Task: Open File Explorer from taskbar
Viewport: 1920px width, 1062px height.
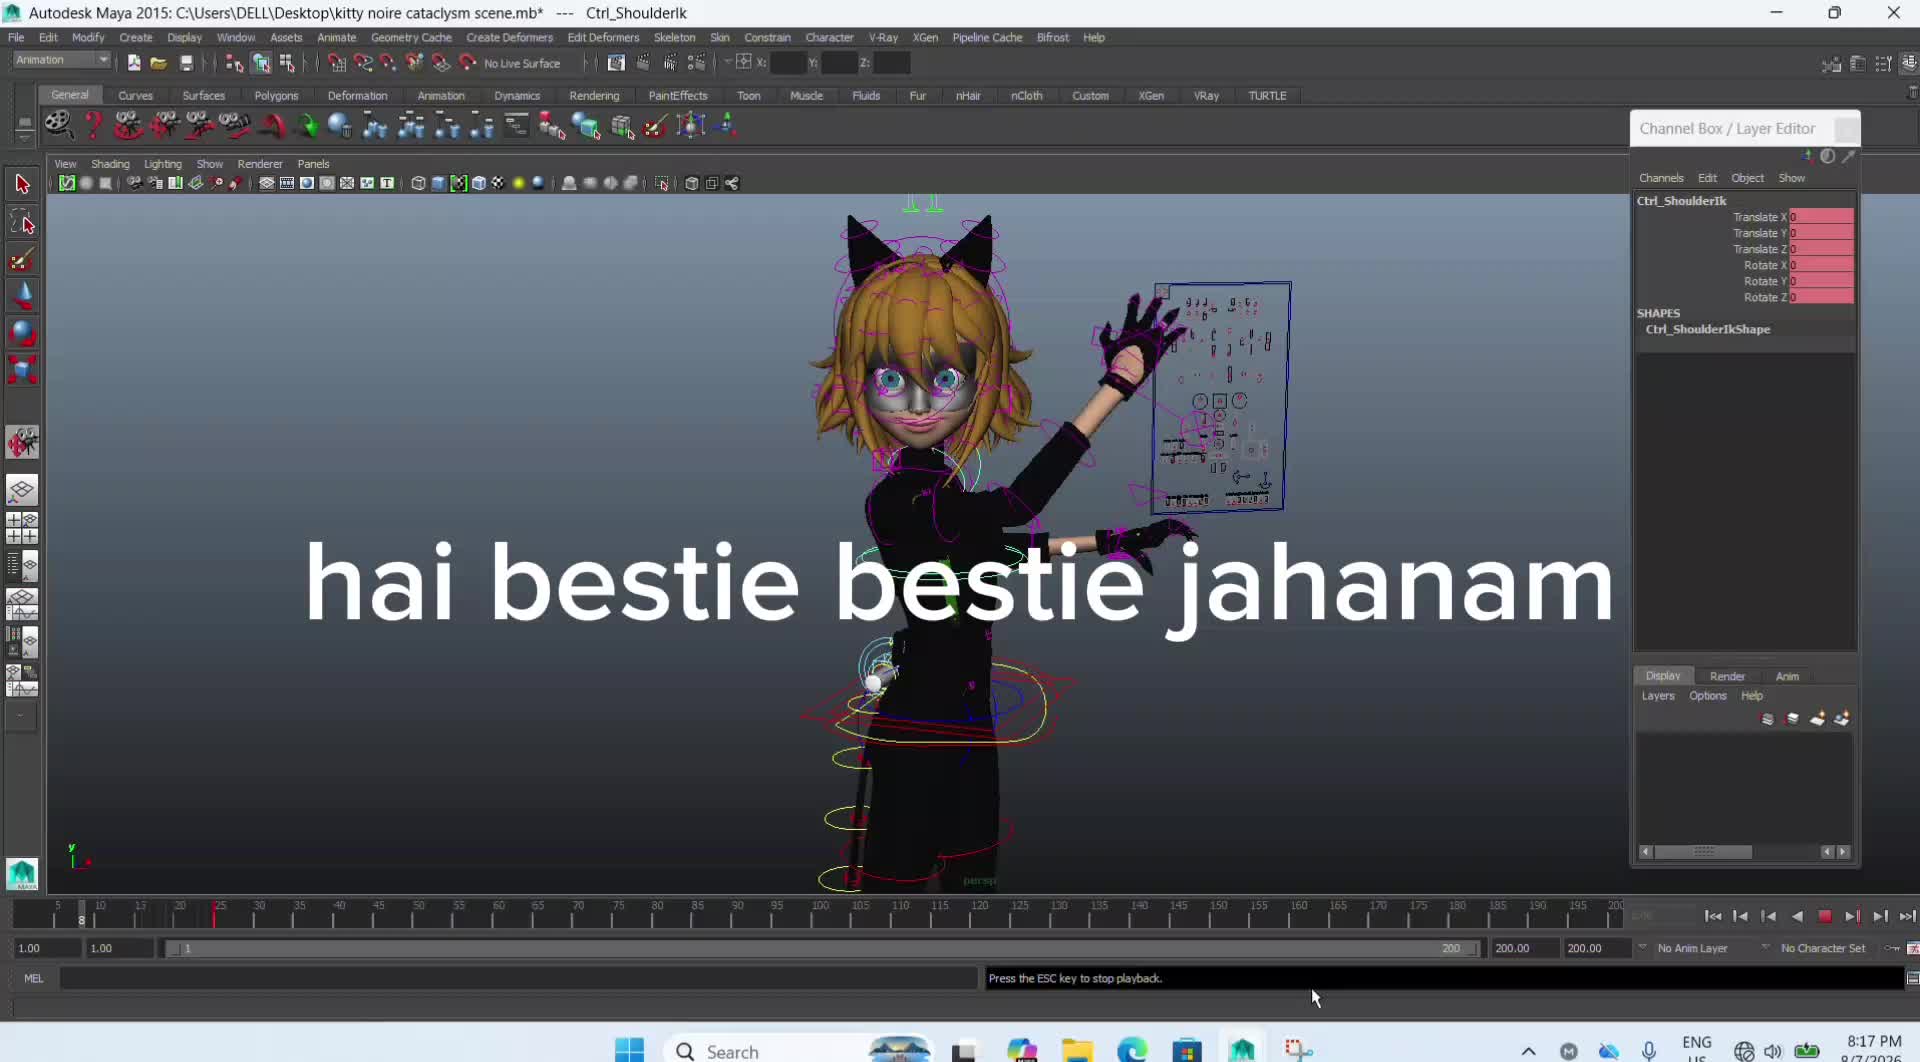Action: pos(1077,1050)
